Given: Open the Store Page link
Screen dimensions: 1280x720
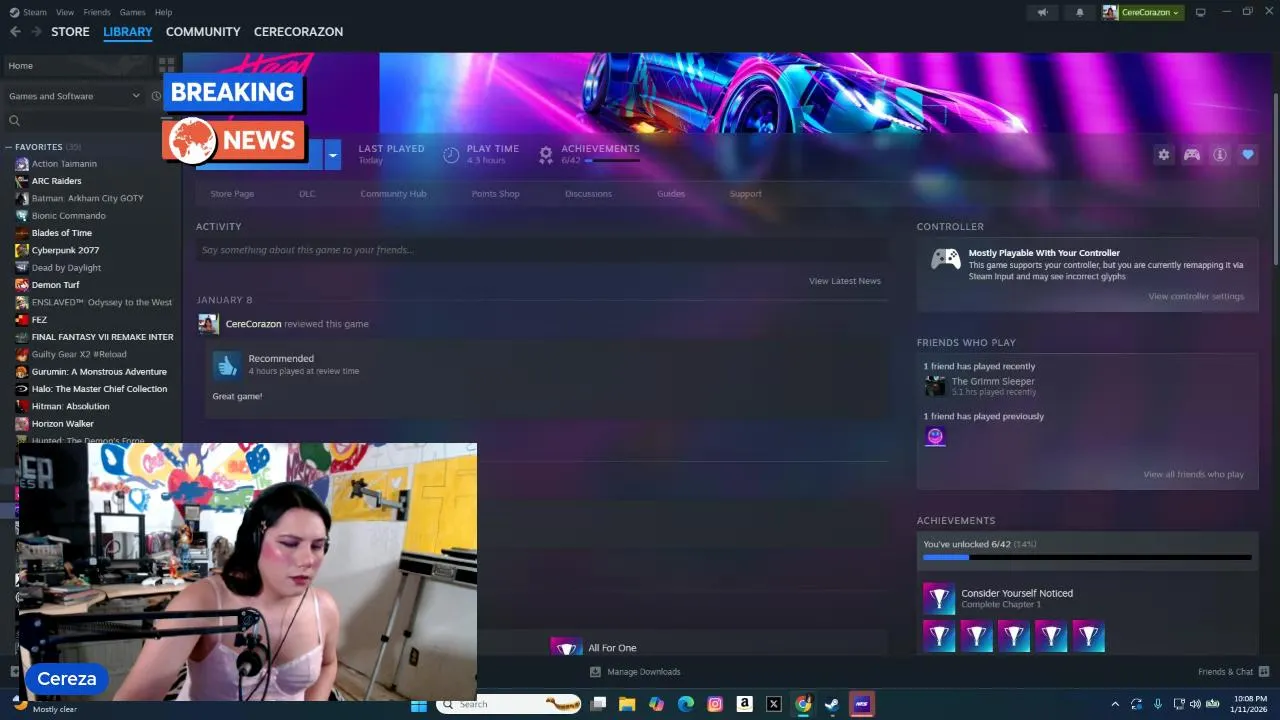Looking at the screenshot, I should tap(232, 194).
